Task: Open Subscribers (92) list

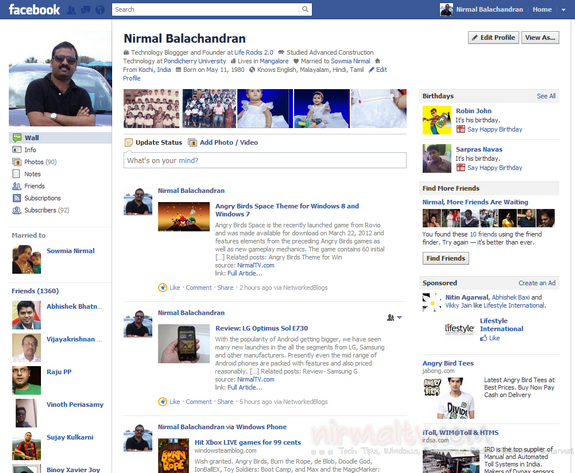Action: pos(47,210)
